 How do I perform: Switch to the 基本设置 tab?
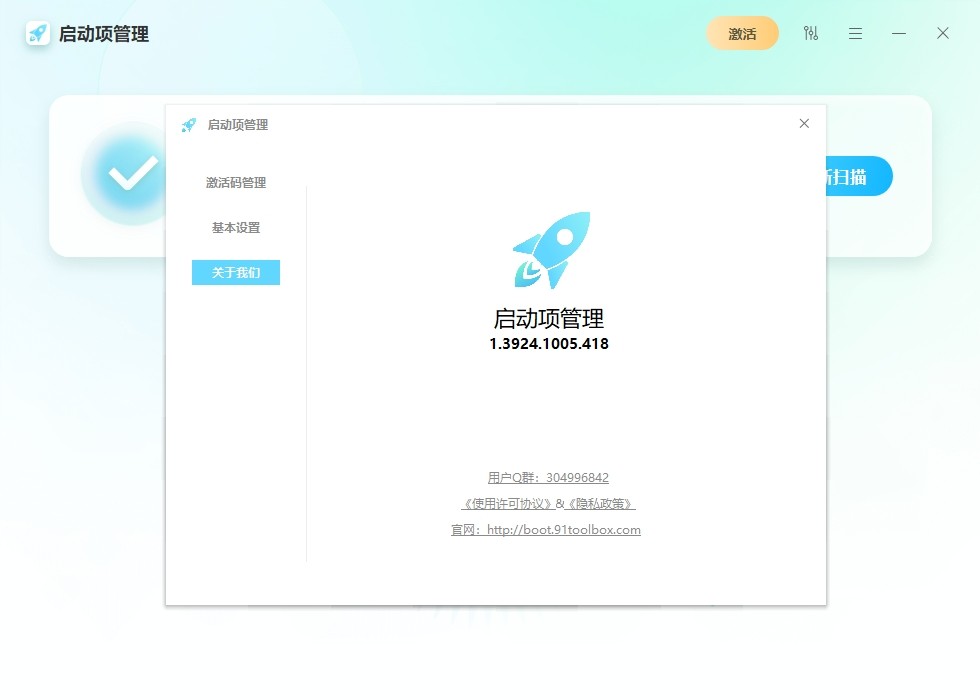point(236,228)
